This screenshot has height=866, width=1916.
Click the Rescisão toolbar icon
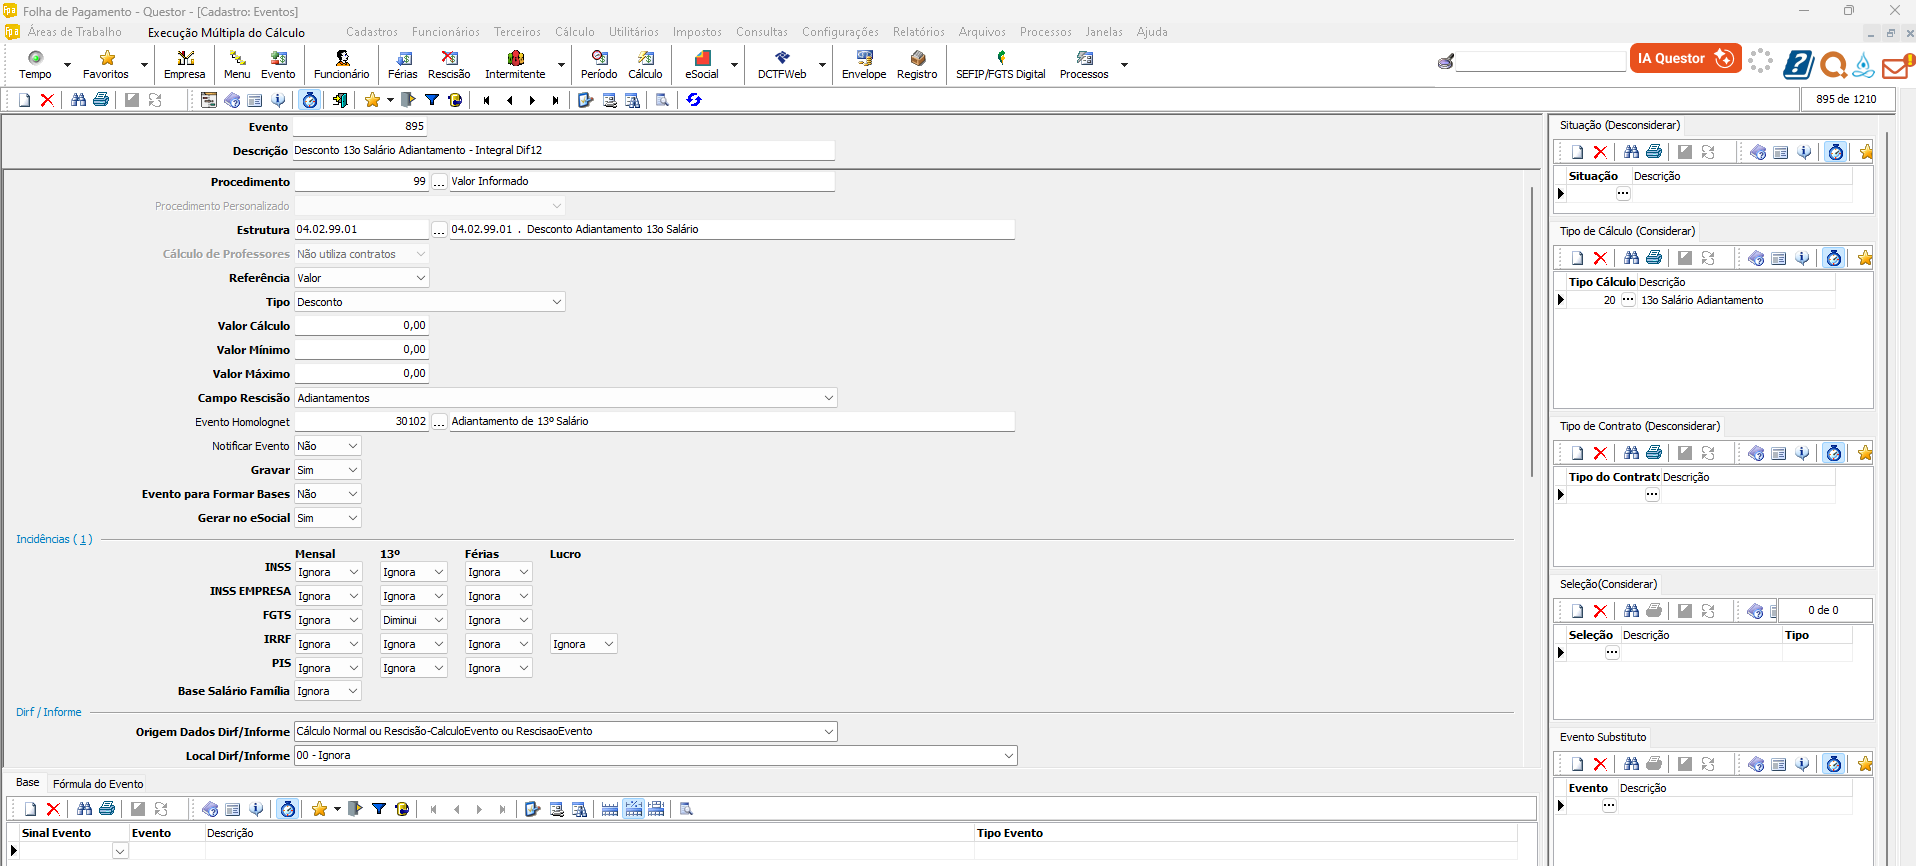449,64
